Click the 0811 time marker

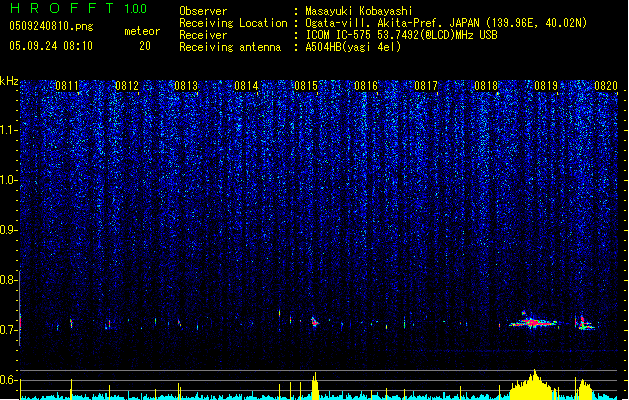pos(67,86)
